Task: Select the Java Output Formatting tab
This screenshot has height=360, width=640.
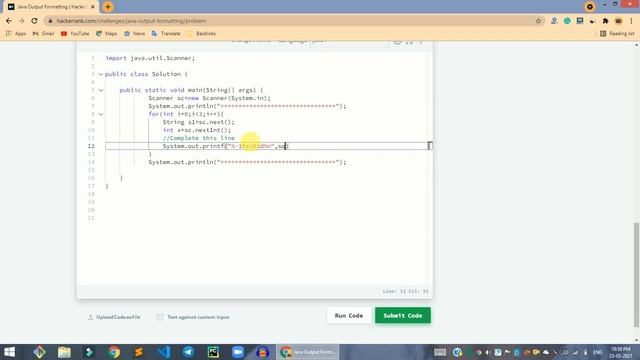Action: pos(51,7)
